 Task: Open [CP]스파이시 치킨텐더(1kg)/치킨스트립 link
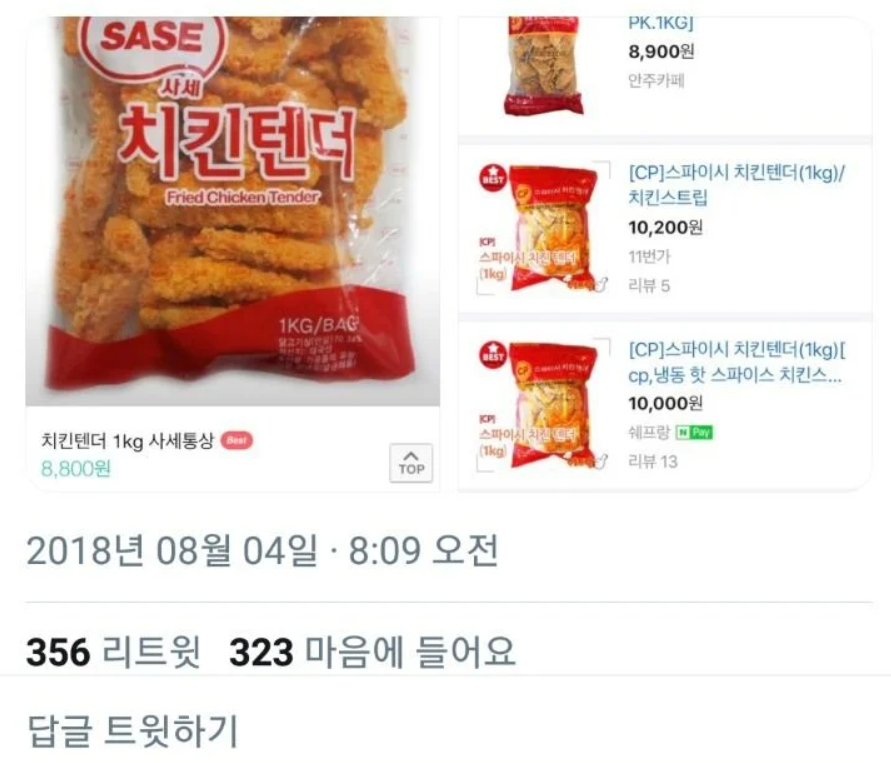click(736, 185)
